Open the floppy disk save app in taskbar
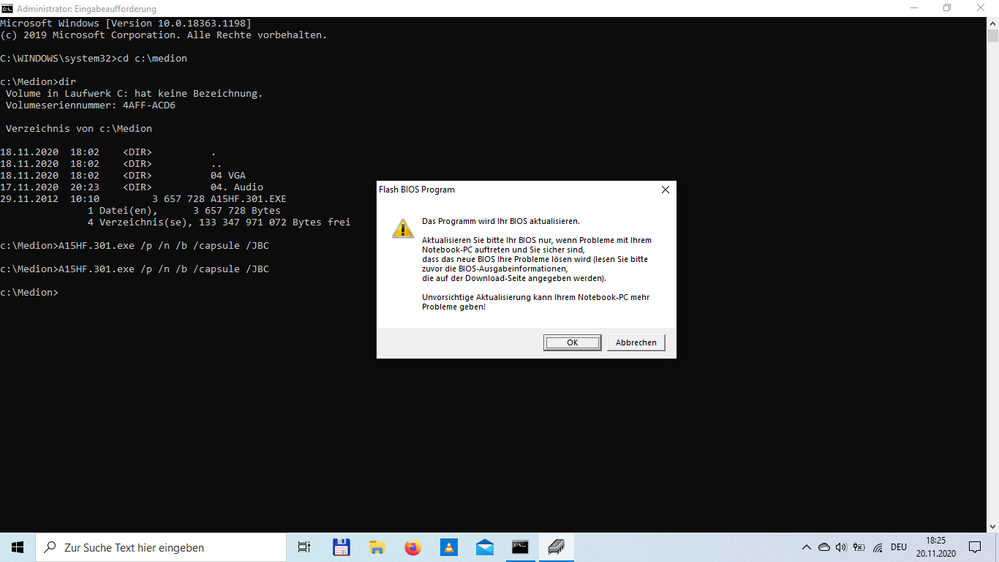999x562 pixels. point(341,547)
